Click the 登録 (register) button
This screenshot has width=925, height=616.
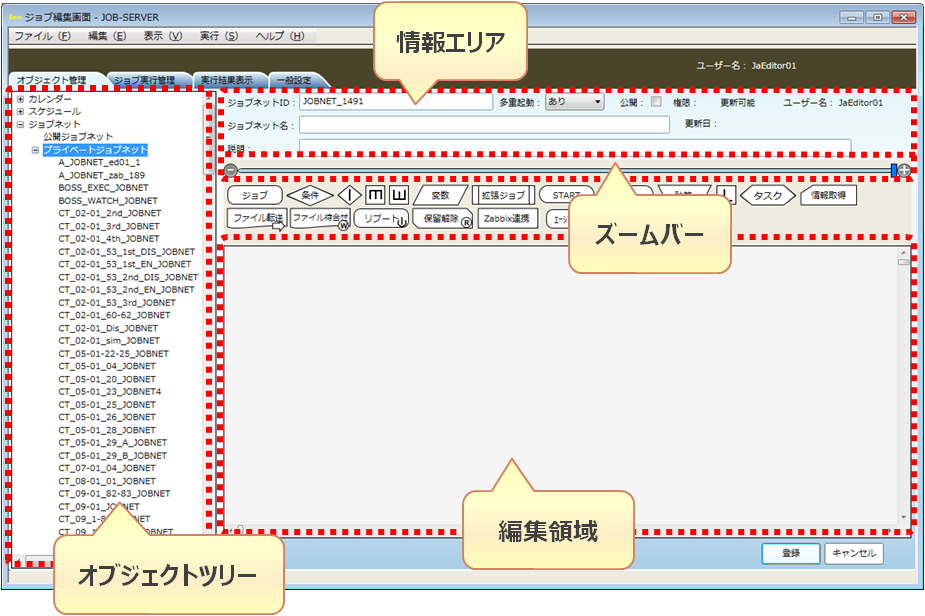790,553
